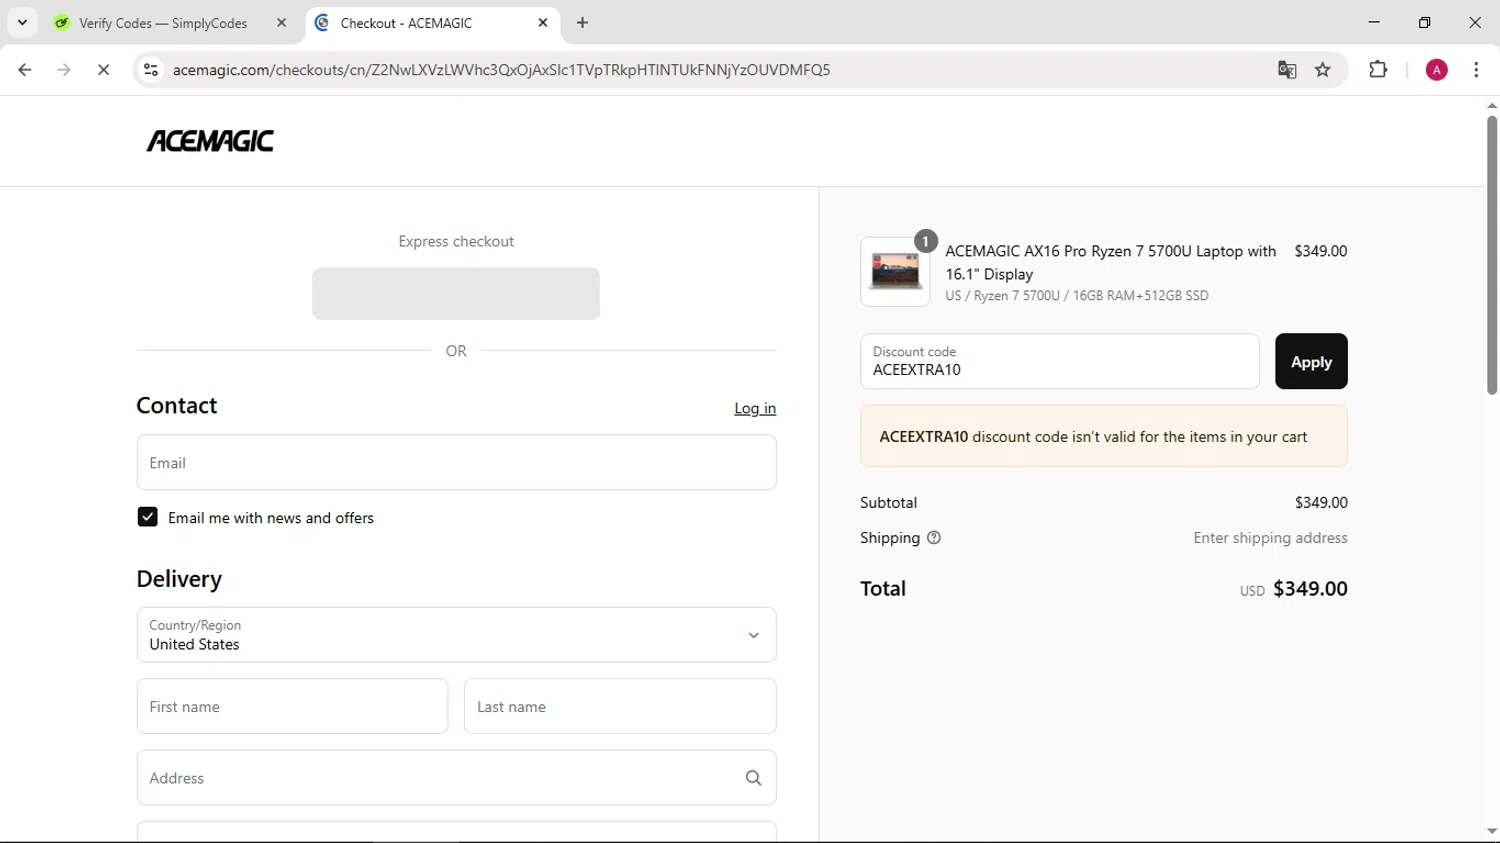
Task: Click the Express checkout label
Action: coord(456,241)
